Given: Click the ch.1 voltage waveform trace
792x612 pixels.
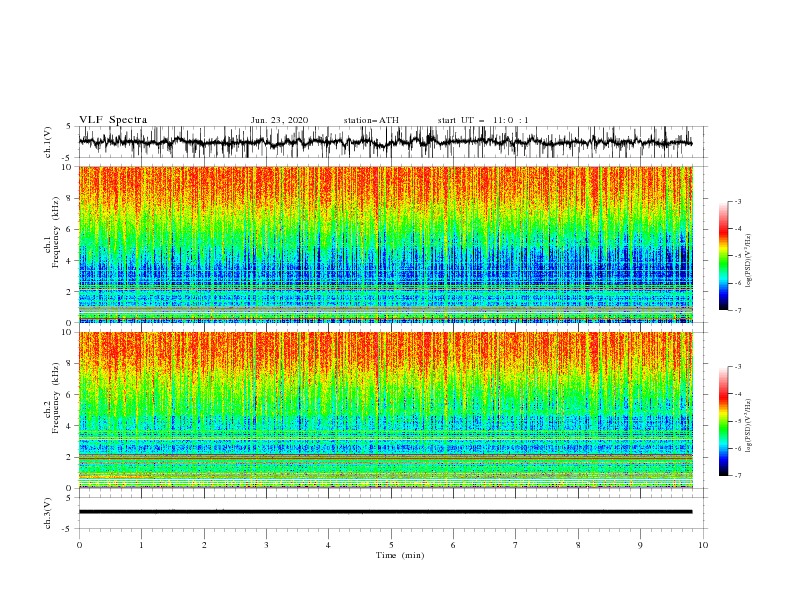Looking at the screenshot, I should point(385,142).
